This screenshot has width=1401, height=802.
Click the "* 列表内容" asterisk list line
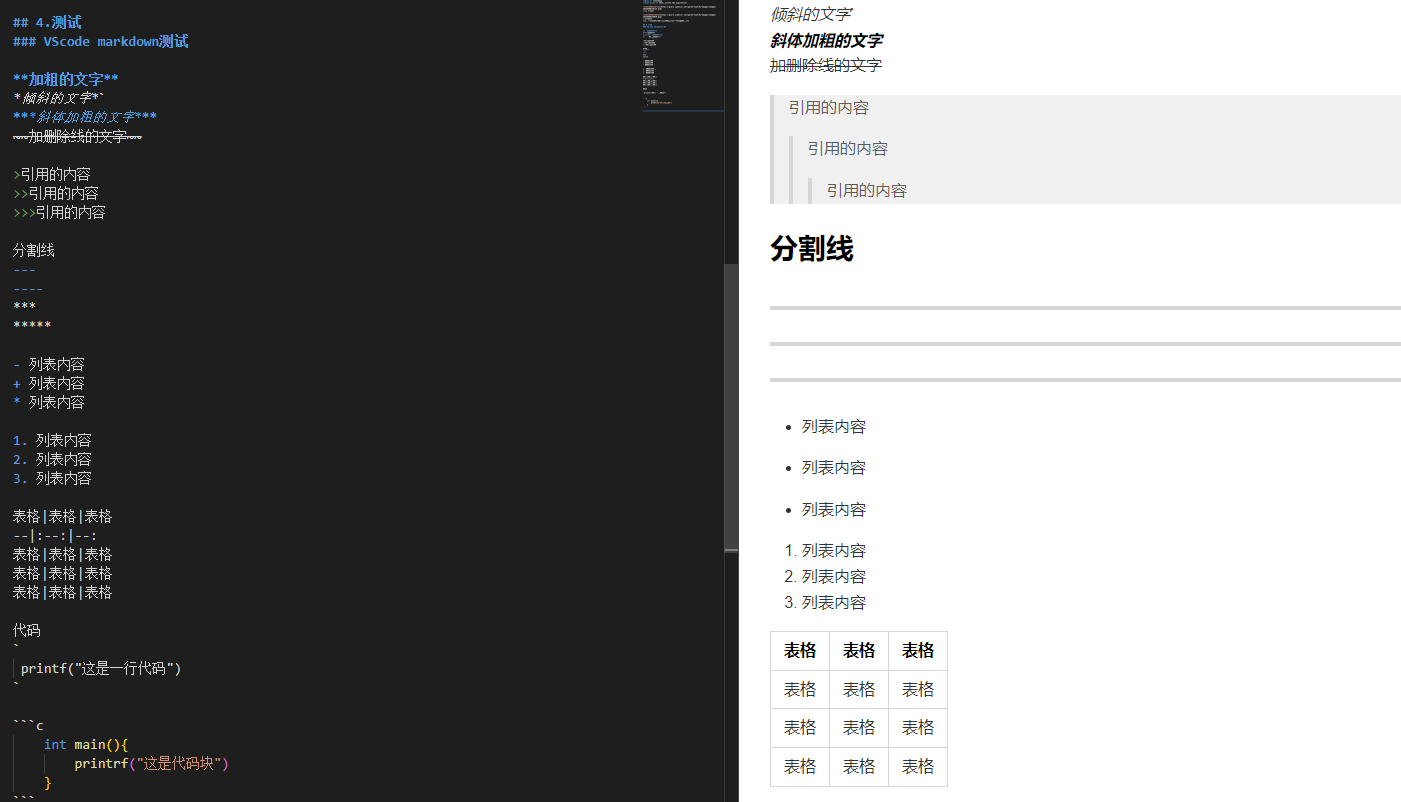pyautogui.click(x=49, y=402)
